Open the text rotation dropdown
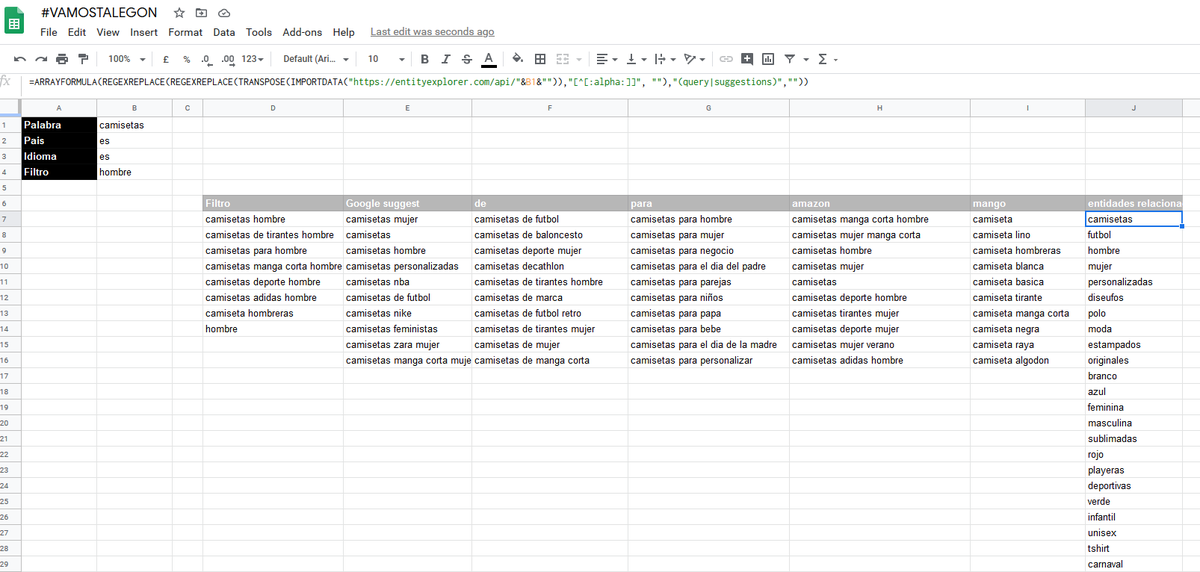The image size is (1200, 572). [696, 59]
